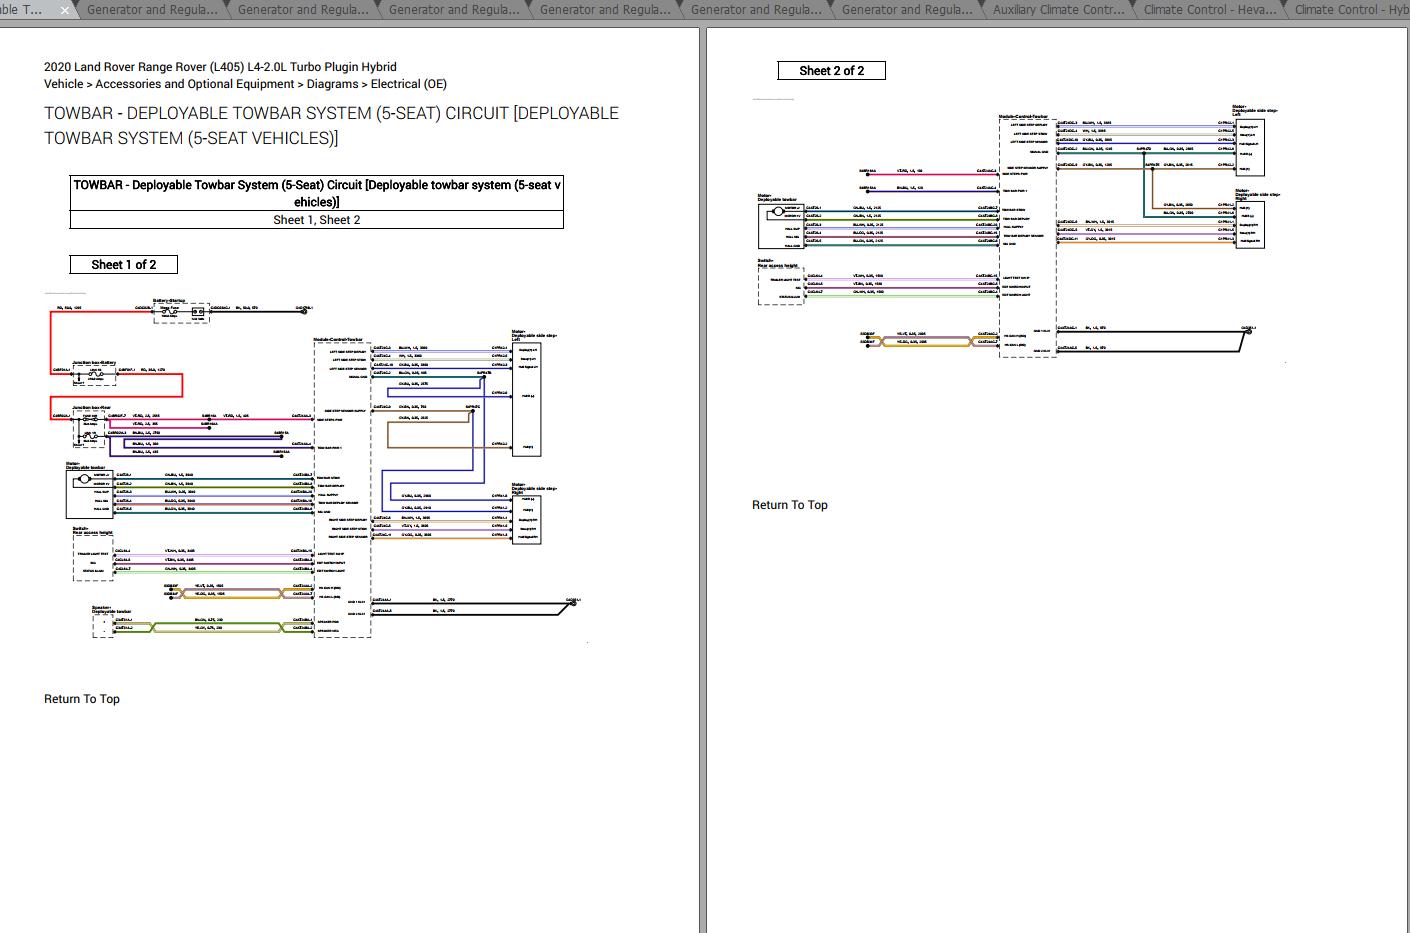Click the Sheet 1 of 2 header box
Image resolution: width=1410 pixels, height=933 pixels.
pos(123,263)
